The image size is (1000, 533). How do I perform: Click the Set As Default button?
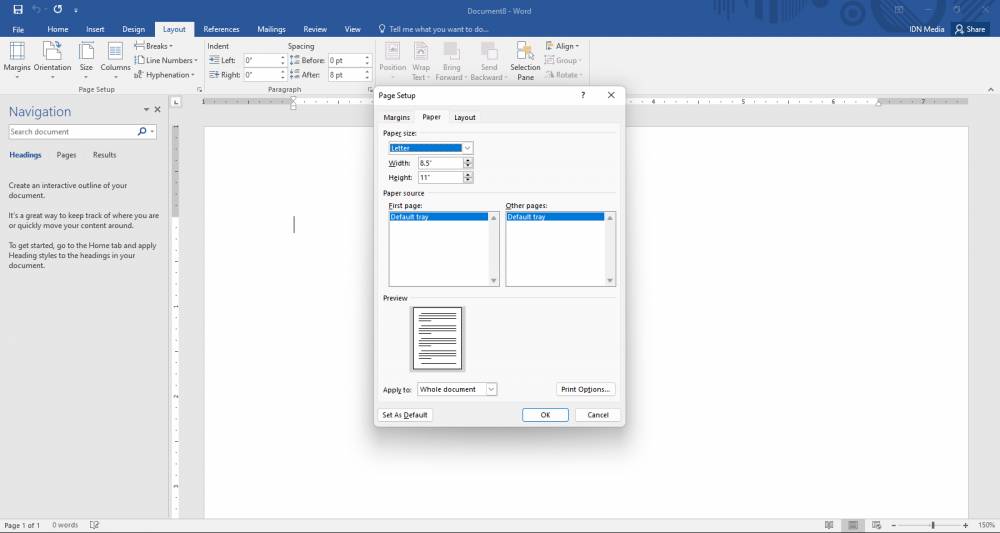pos(405,415)
